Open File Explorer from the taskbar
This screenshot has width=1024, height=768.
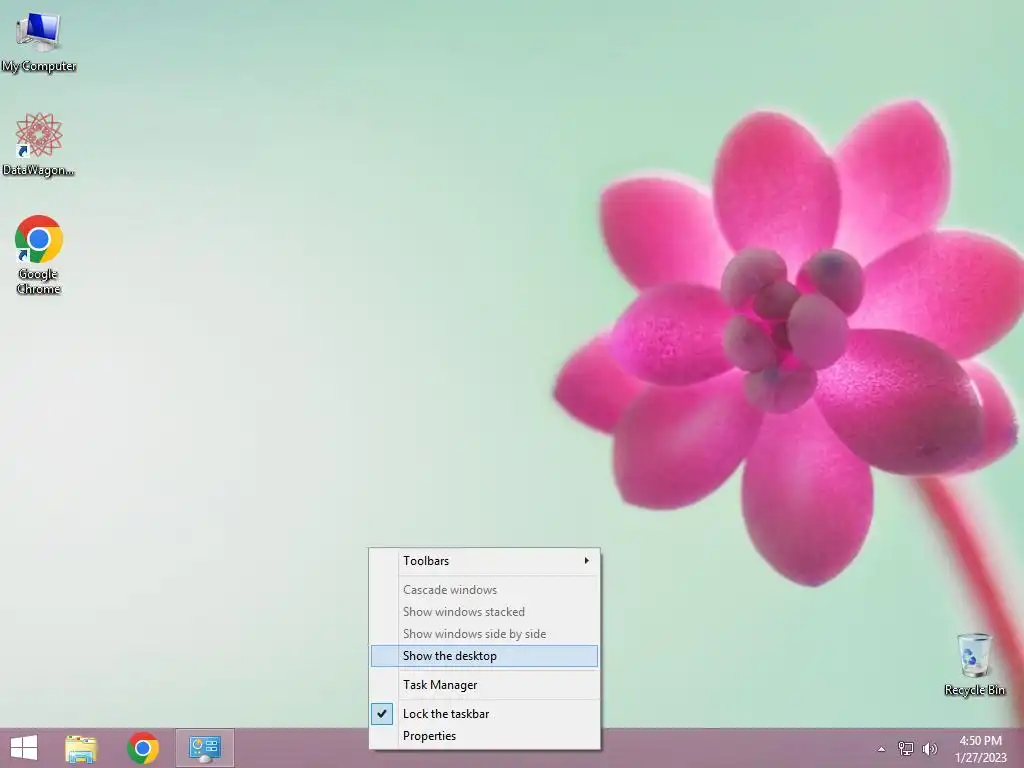point(81,748)
